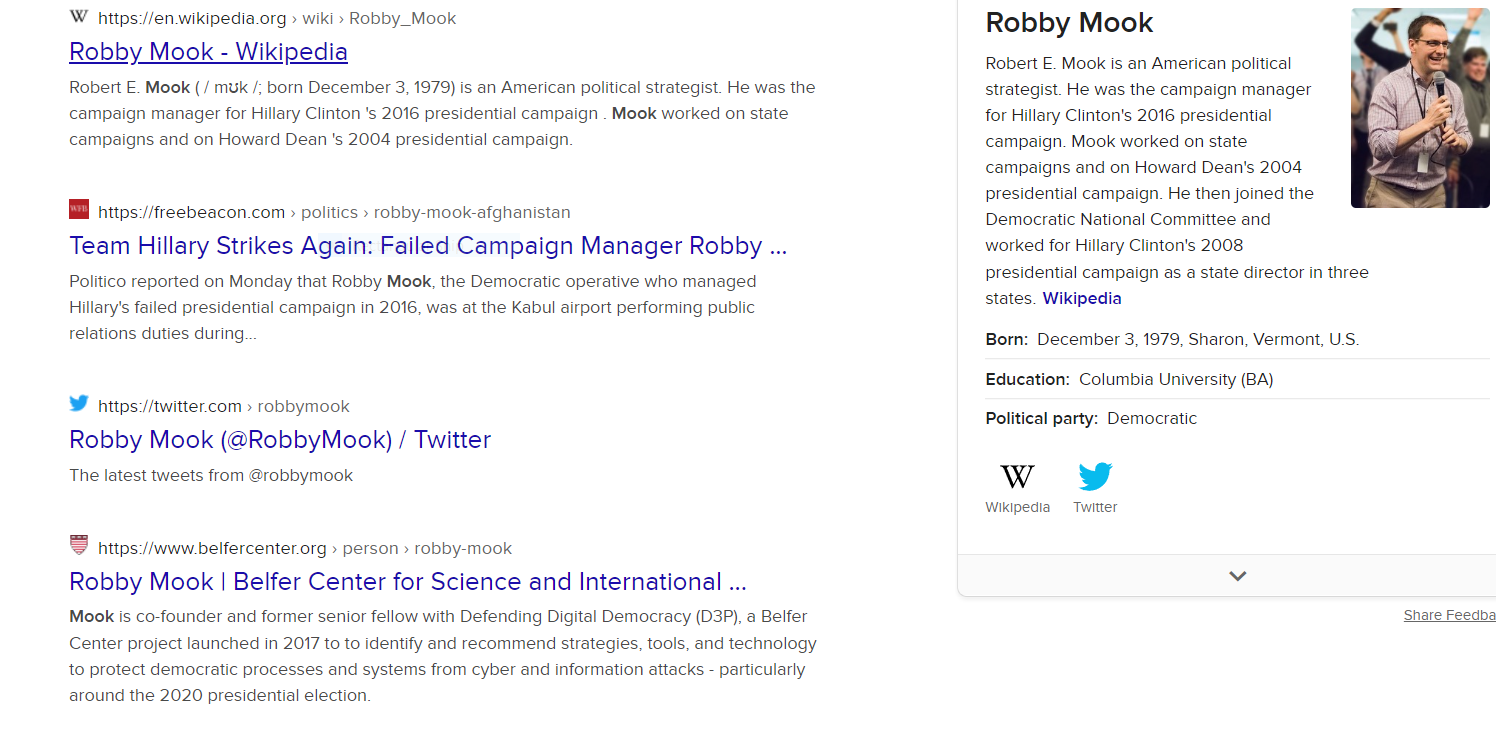Click the Robby Mook knowledge panel title

[1069, 22]
